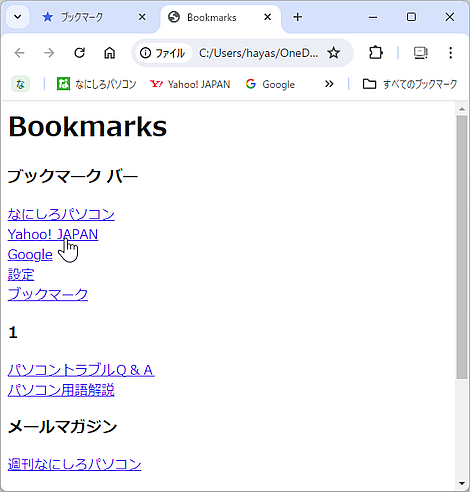The image size is (470, 492).
Task: Open なにしろパソコン in bookmarks bar
Action: click(97, 84)
